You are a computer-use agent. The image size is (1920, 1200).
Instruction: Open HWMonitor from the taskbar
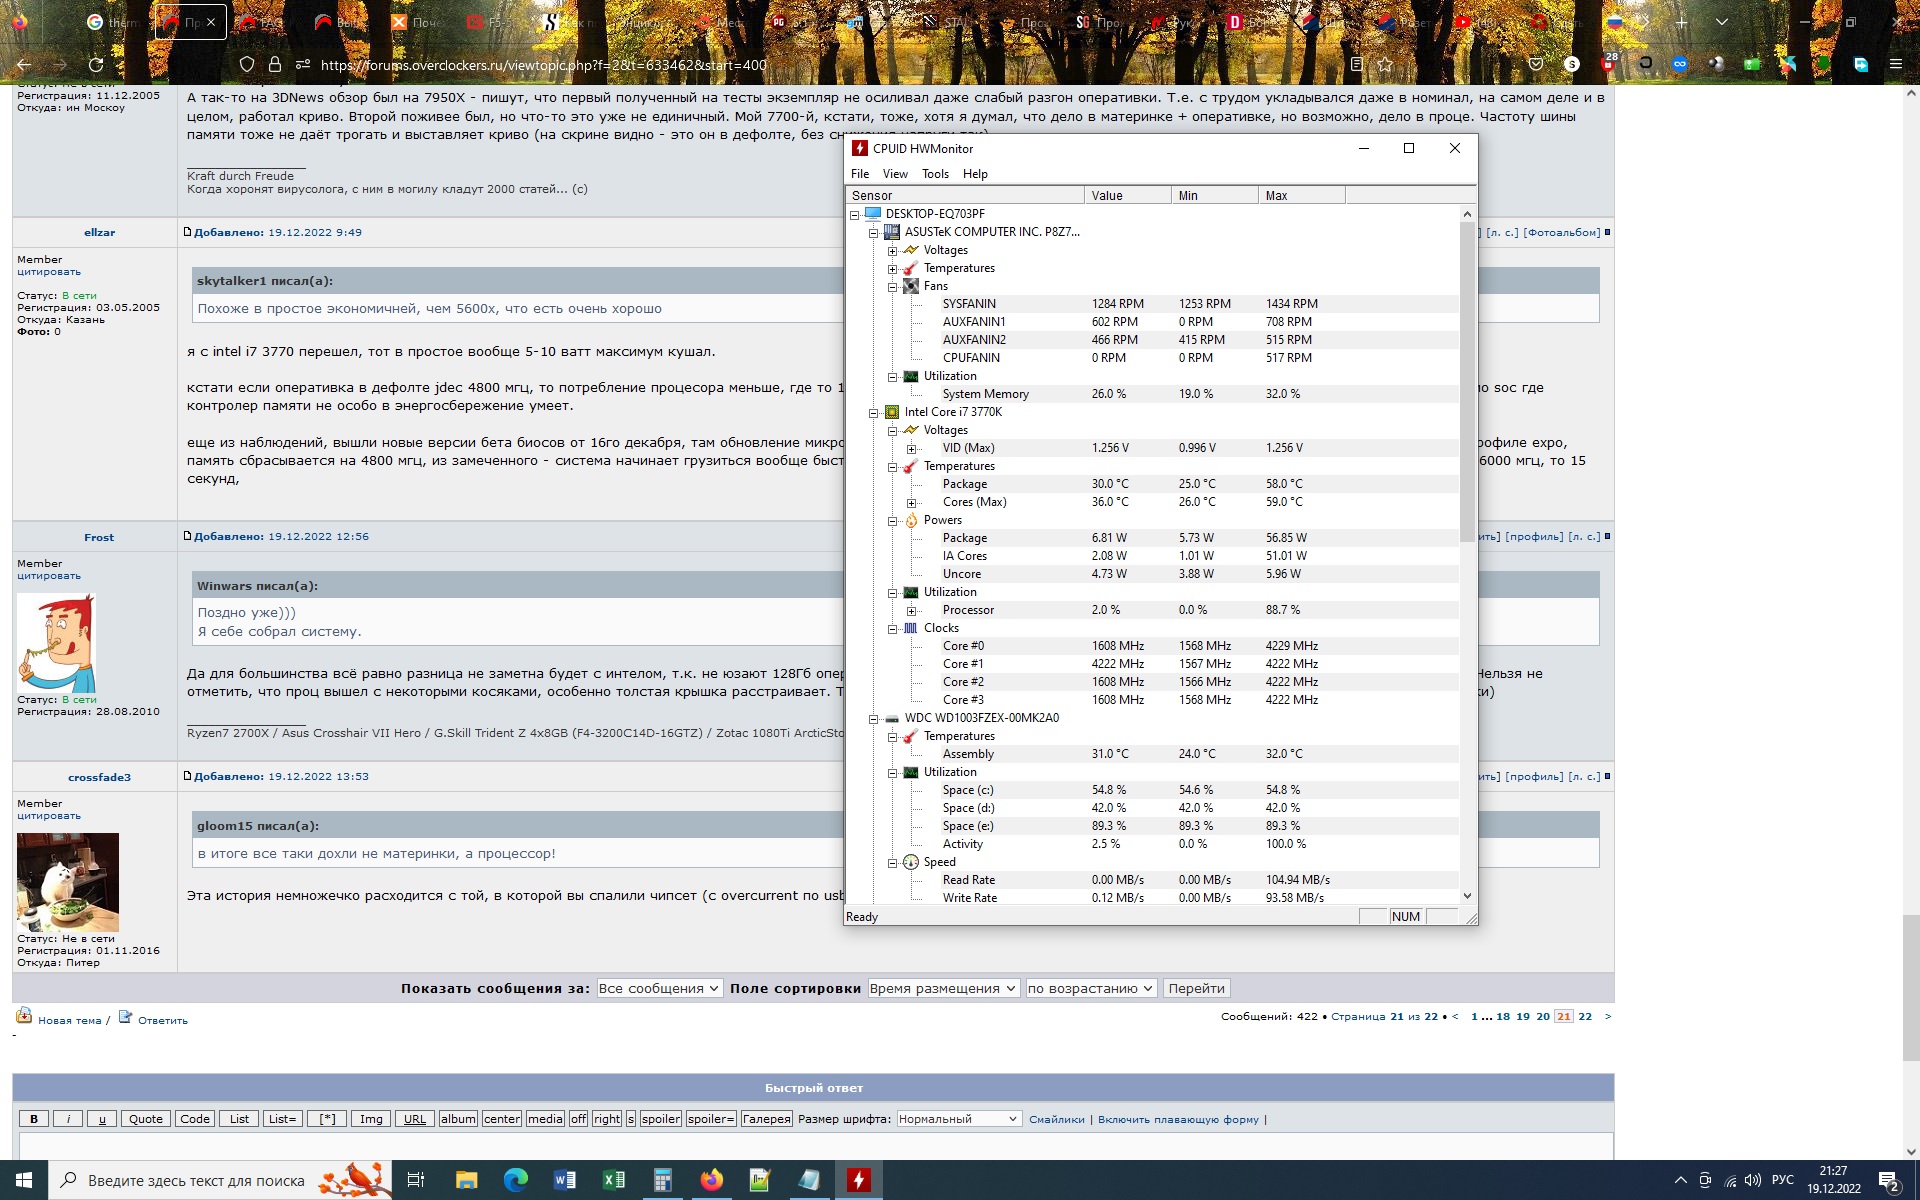click(858, 1180)
